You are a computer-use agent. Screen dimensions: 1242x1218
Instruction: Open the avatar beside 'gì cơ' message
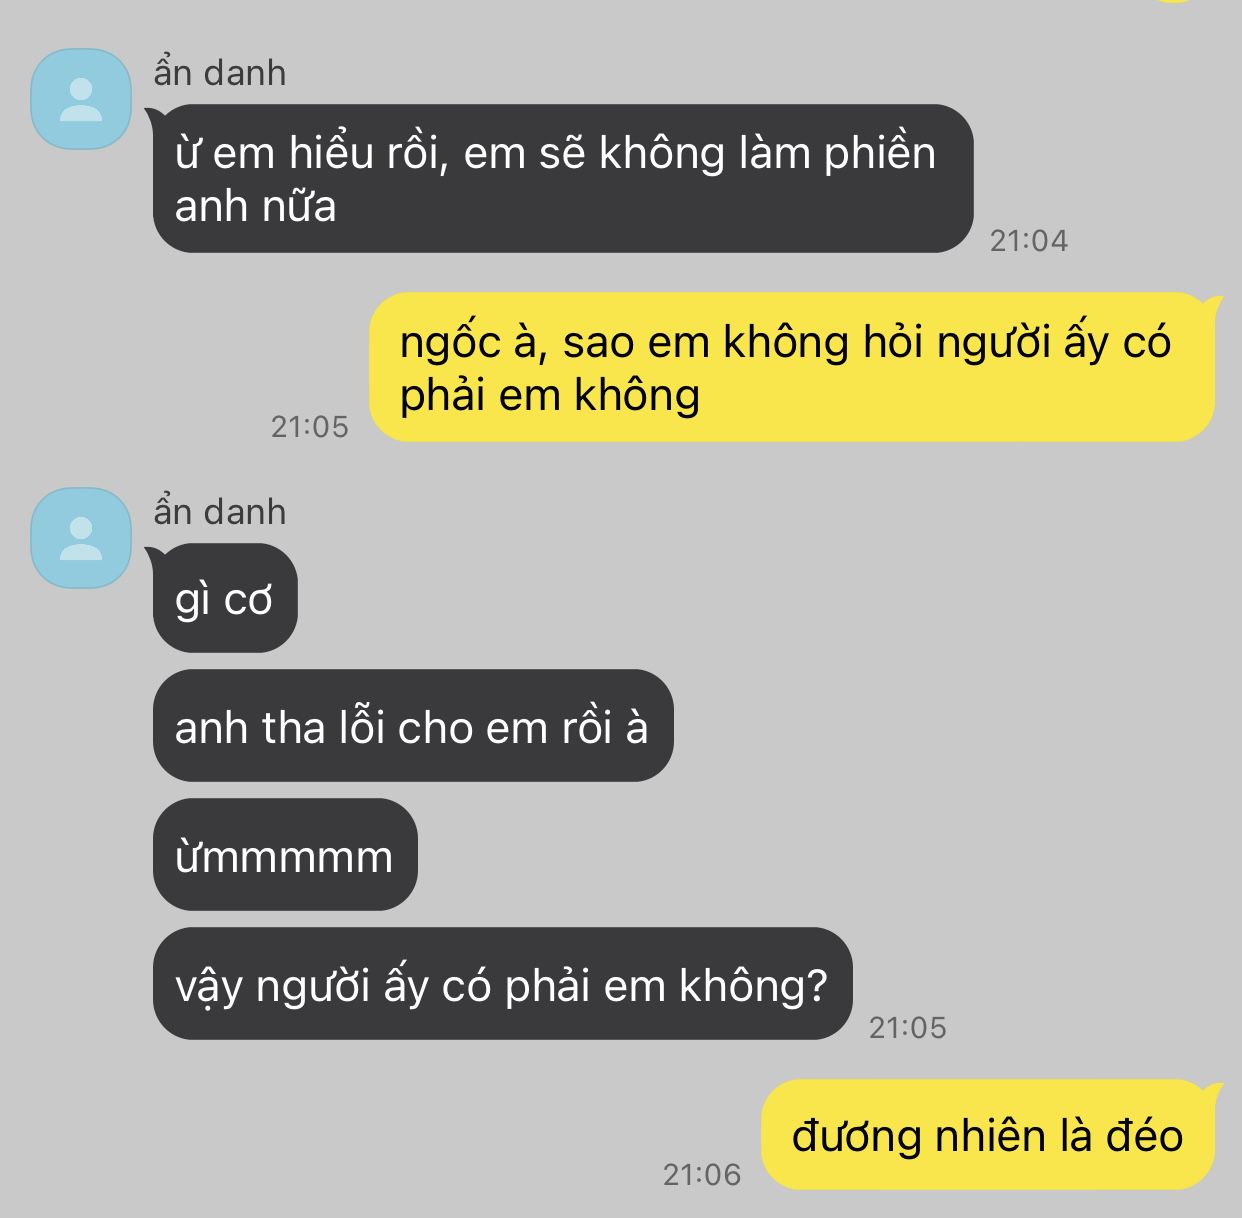click(x=81, y=538)
